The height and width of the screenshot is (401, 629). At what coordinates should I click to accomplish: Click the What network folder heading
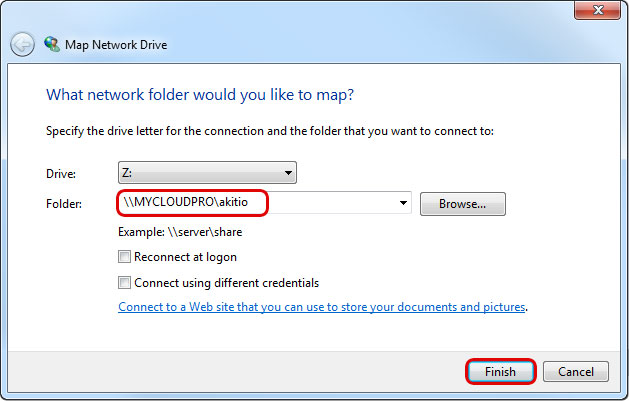(x=200, y=95)
